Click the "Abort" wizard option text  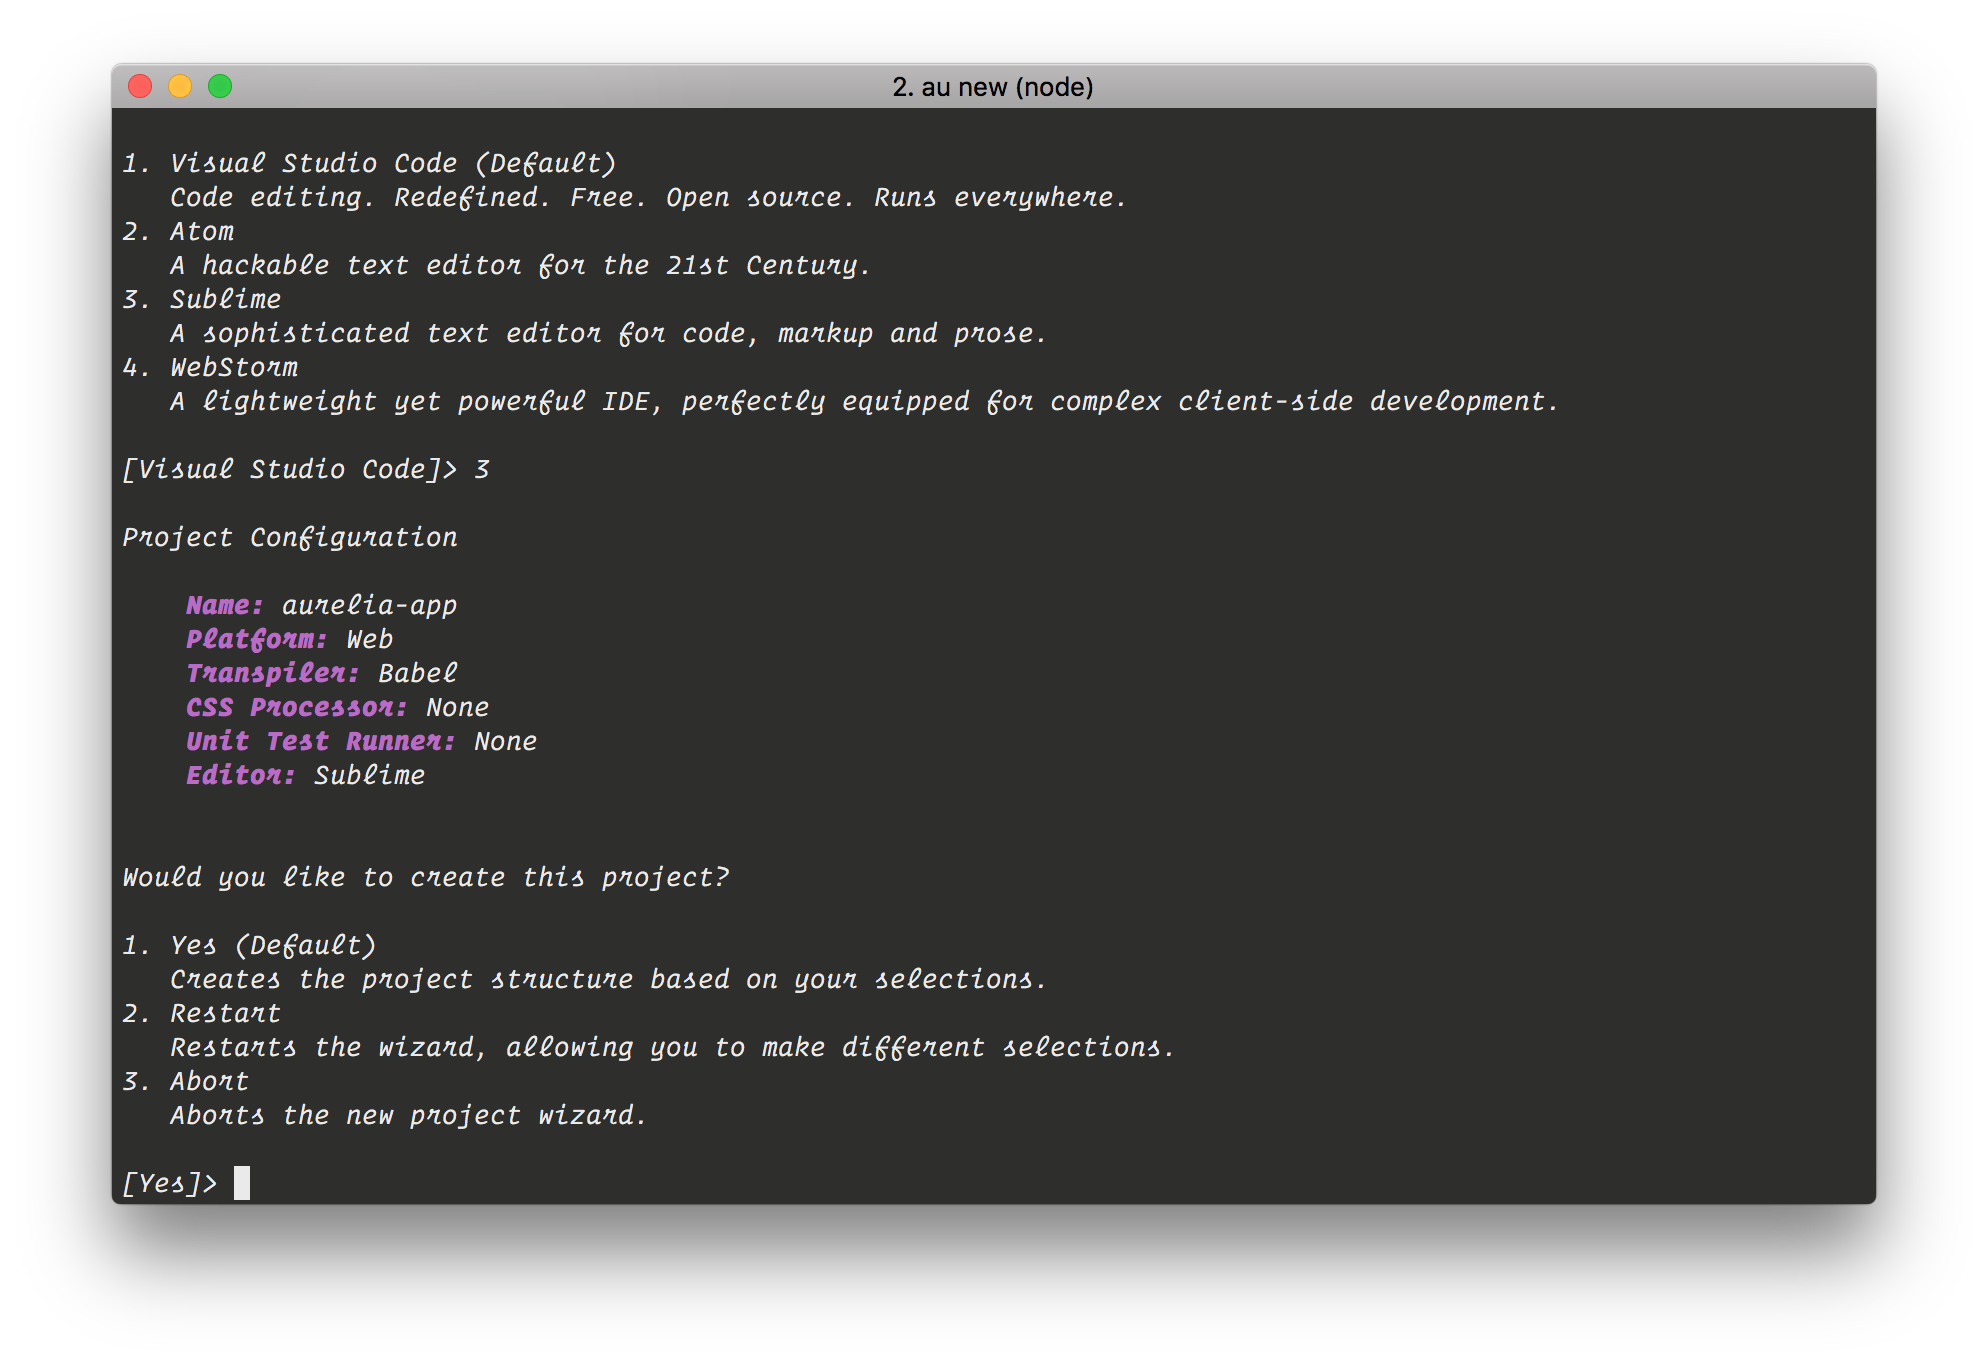tap(209, 1081)
